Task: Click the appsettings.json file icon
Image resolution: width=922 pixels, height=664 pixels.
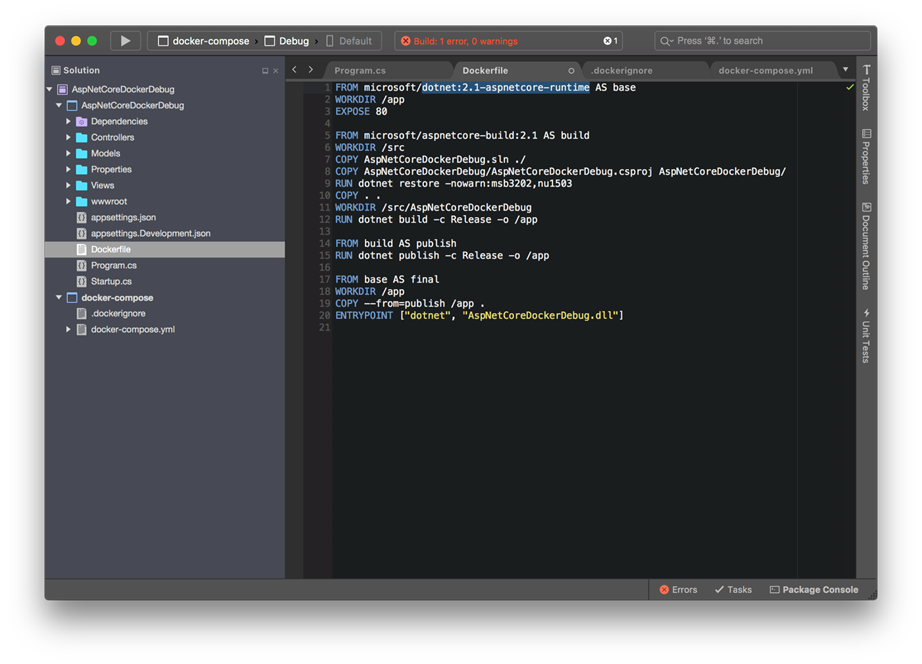Action: [82, 218]
